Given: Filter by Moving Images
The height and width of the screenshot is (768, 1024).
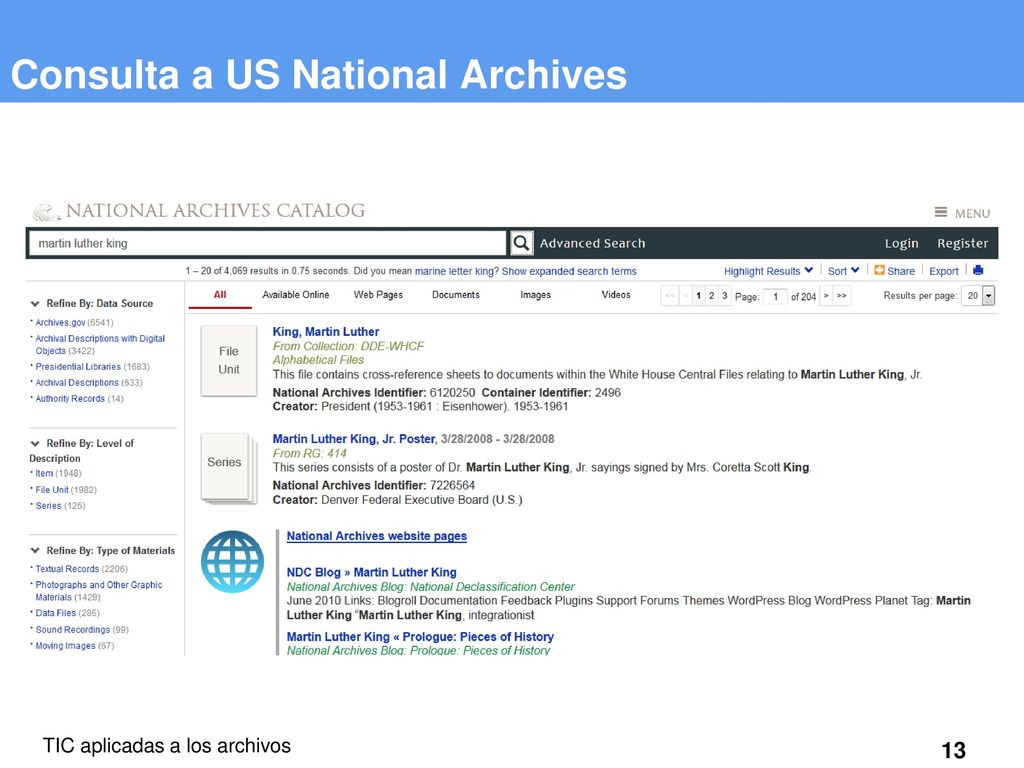Looking at the screenshot, I should 65,646.
